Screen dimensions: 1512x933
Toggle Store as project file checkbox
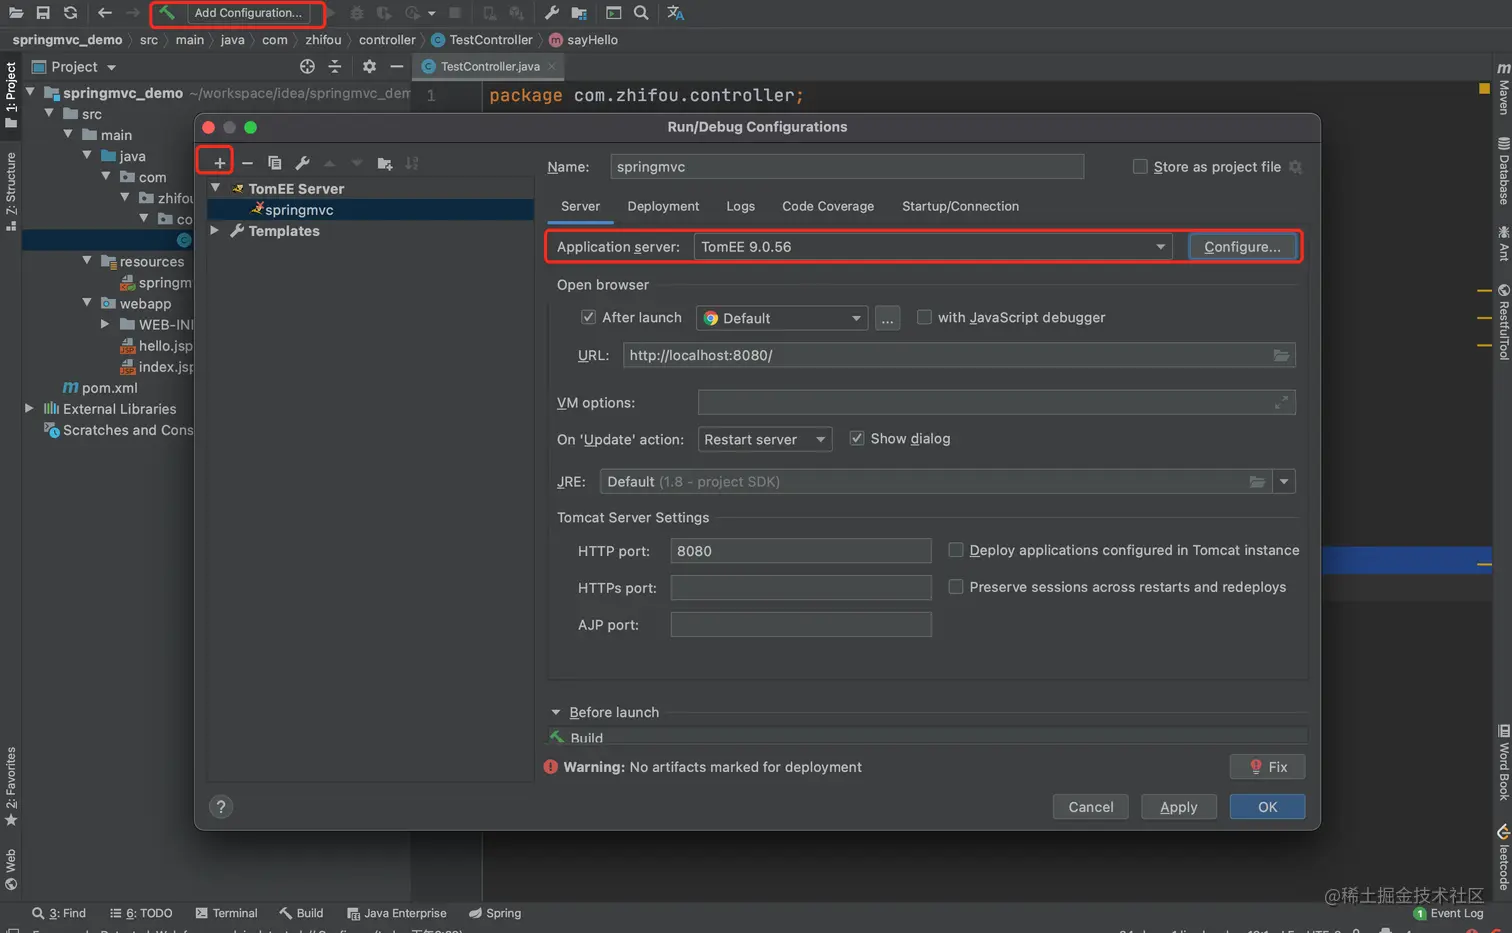(1140, 167)
